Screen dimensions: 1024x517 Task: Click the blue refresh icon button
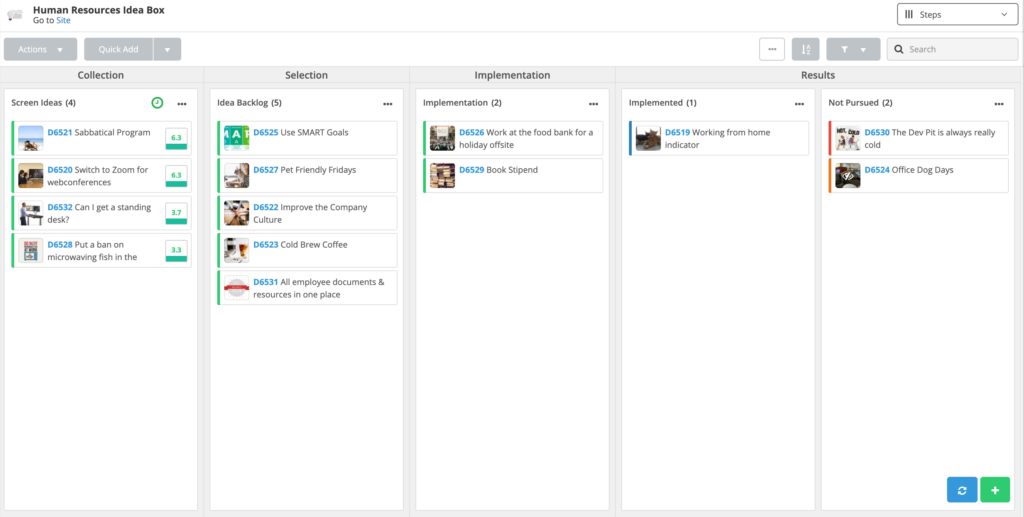[x=962, y=490]
